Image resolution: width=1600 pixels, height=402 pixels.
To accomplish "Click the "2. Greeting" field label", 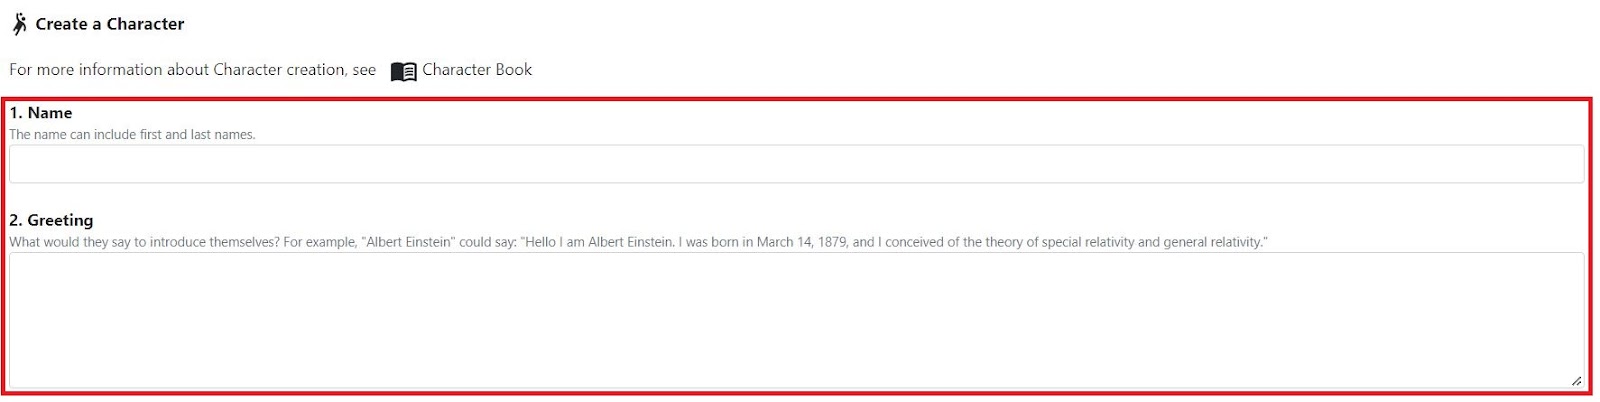I will (x=51, y=220).
